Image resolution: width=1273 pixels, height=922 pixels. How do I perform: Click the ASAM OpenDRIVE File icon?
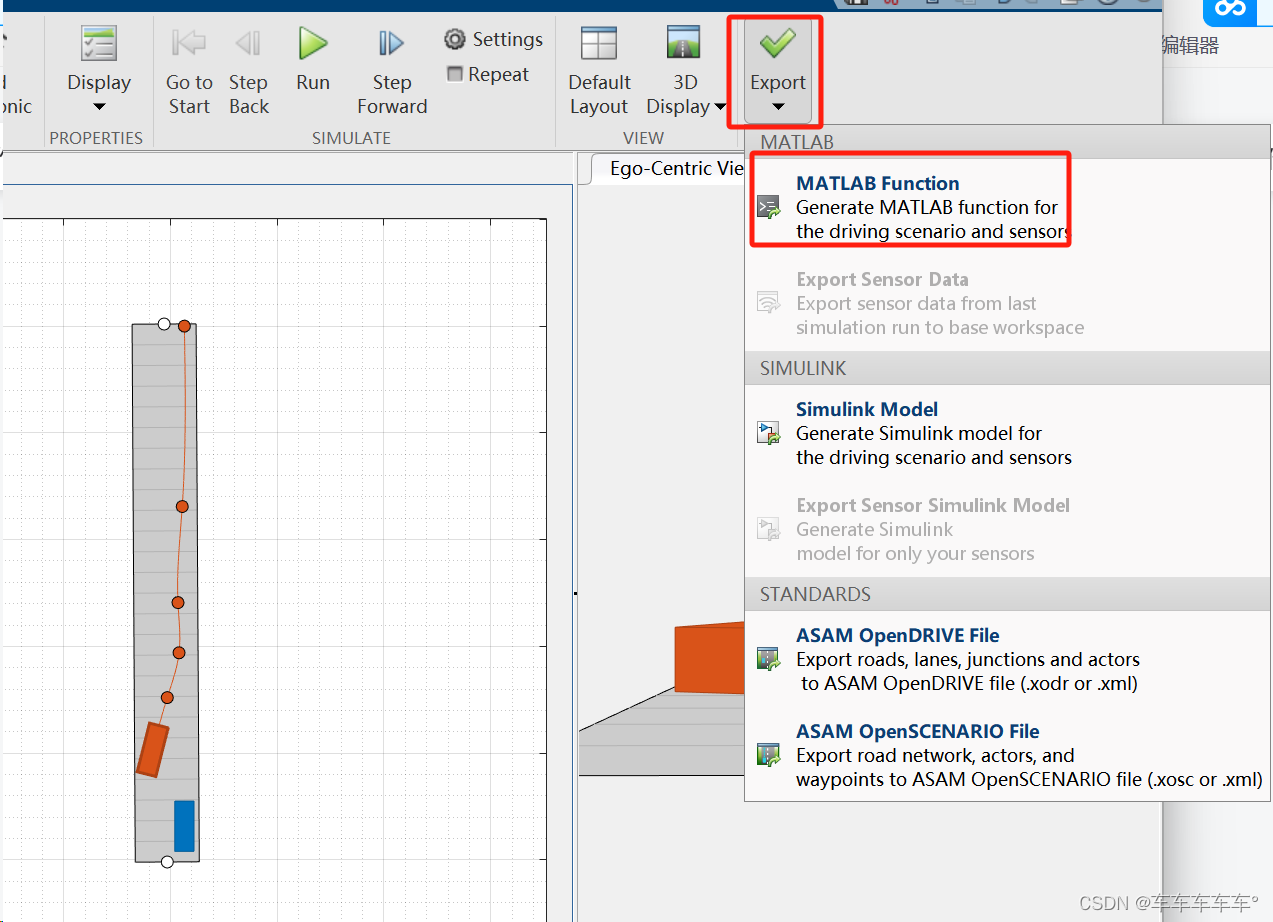[768, 659]
